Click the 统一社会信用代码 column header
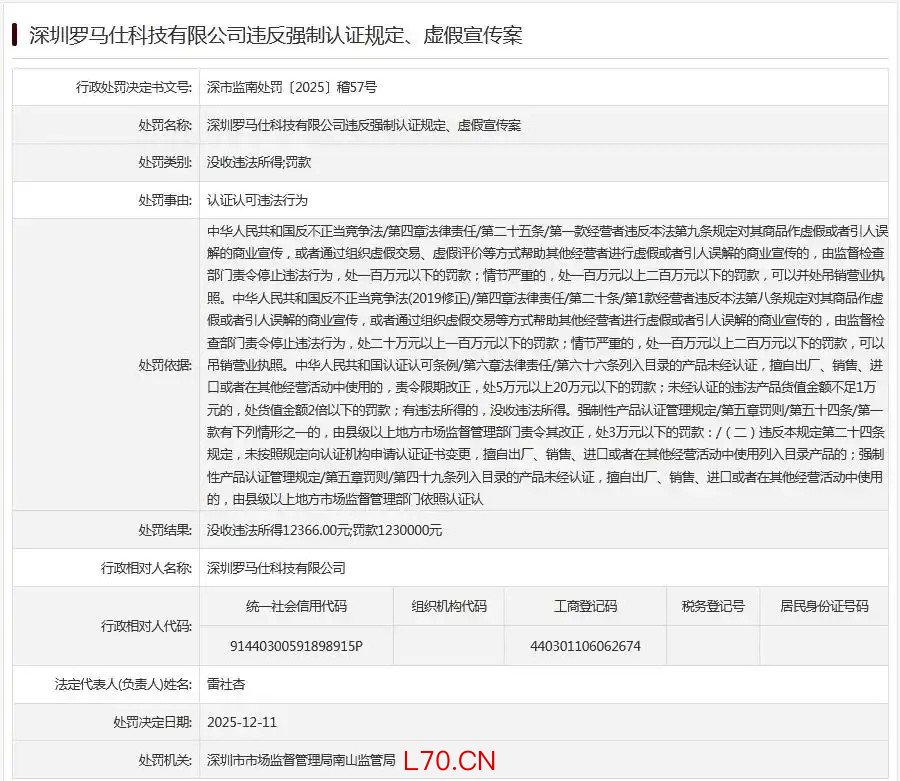 click(x=297, y=606)
